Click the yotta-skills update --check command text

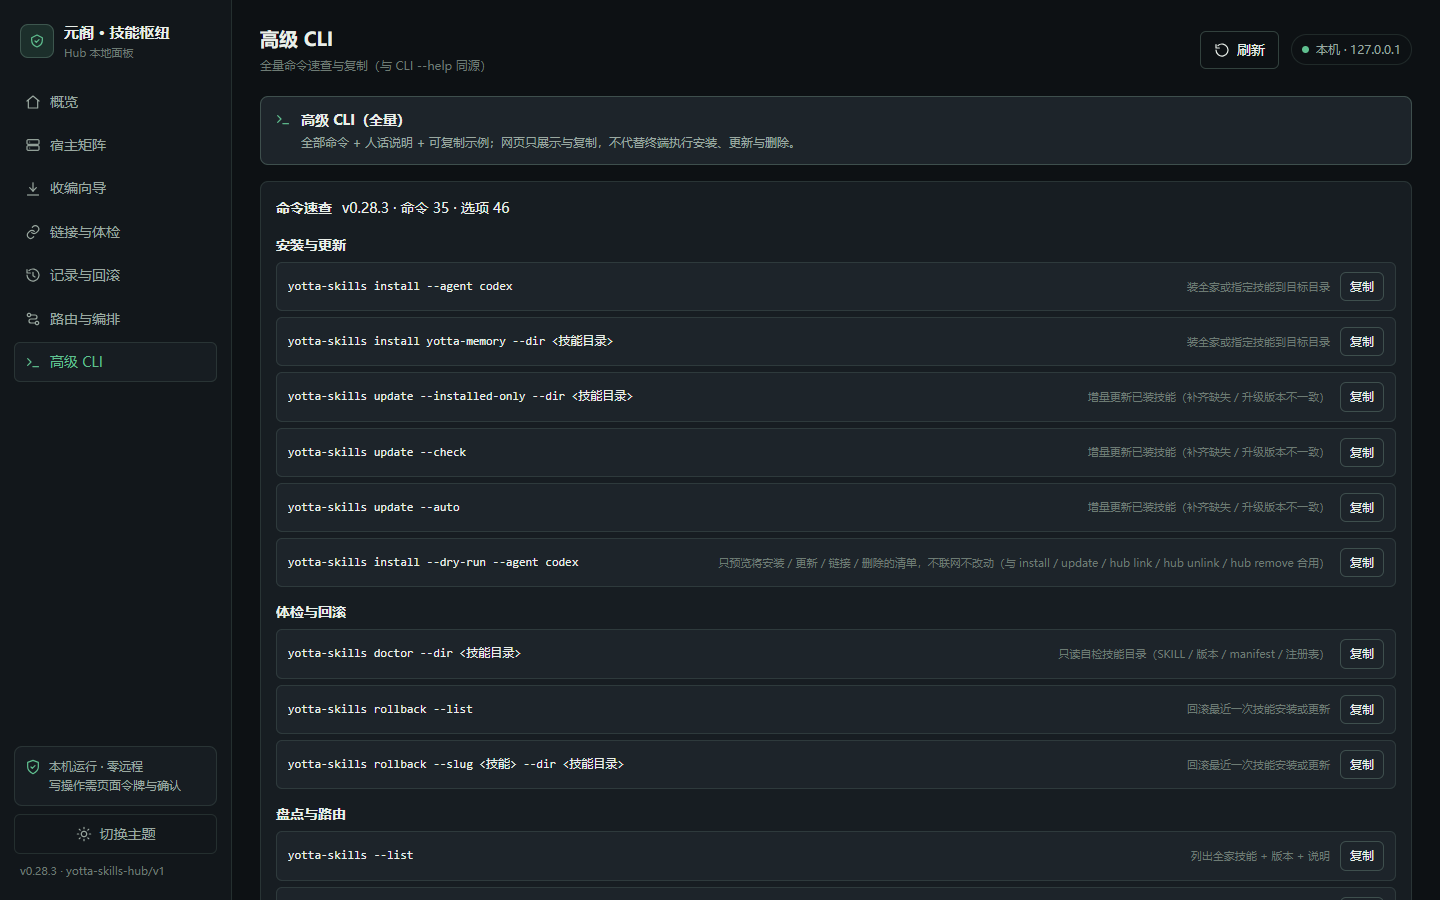(377, 453)
